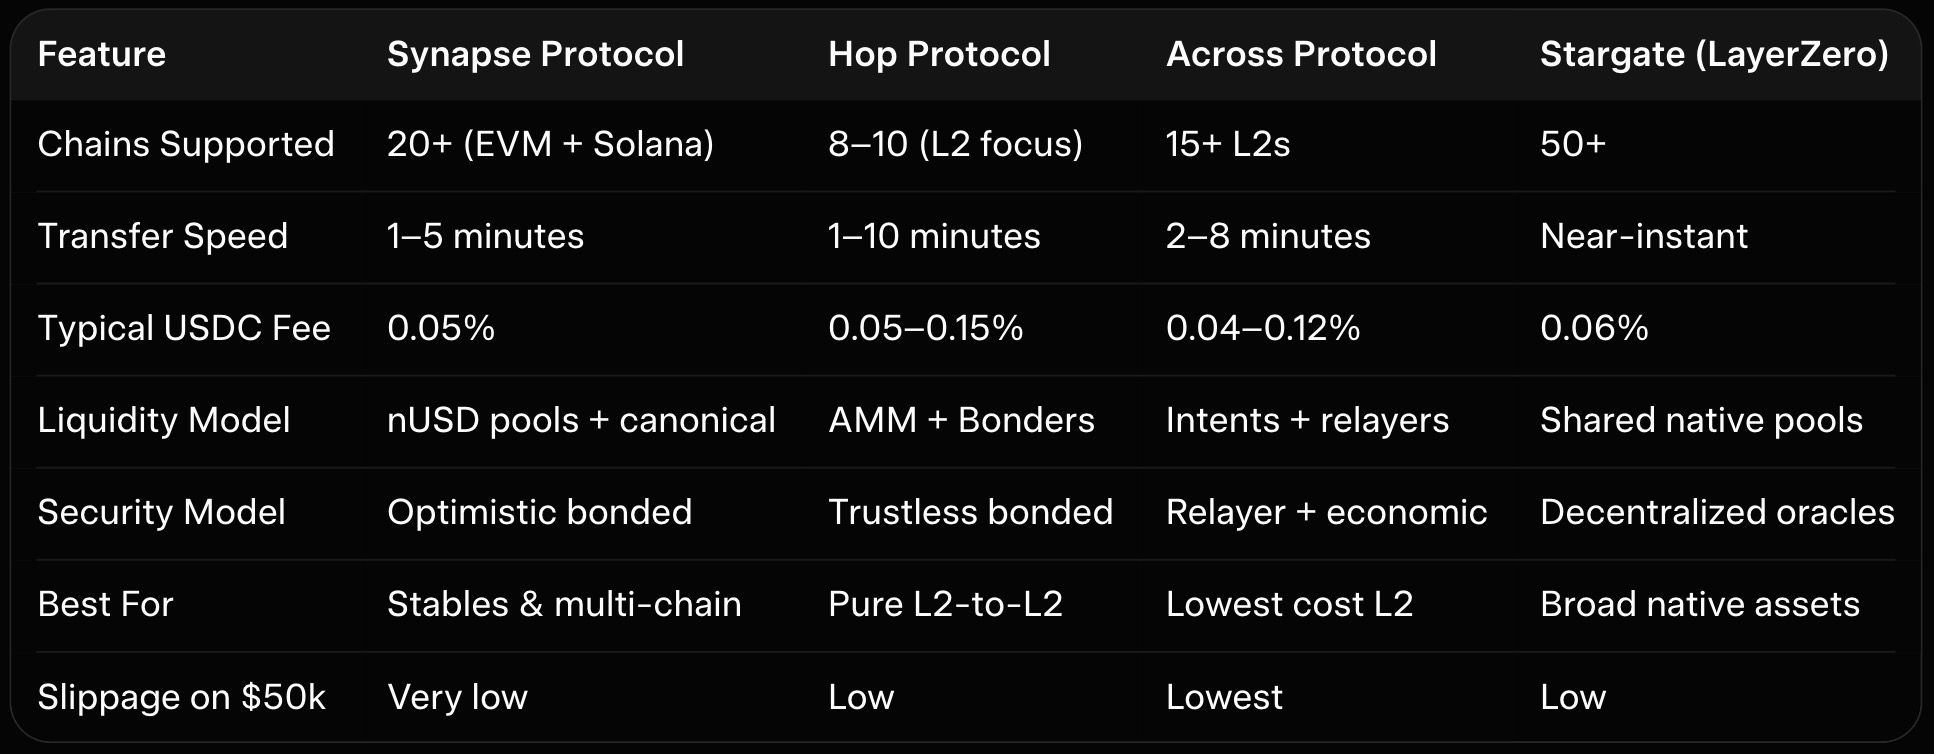Click the Chains Supported row label
1934x754 pixels.
186,144
